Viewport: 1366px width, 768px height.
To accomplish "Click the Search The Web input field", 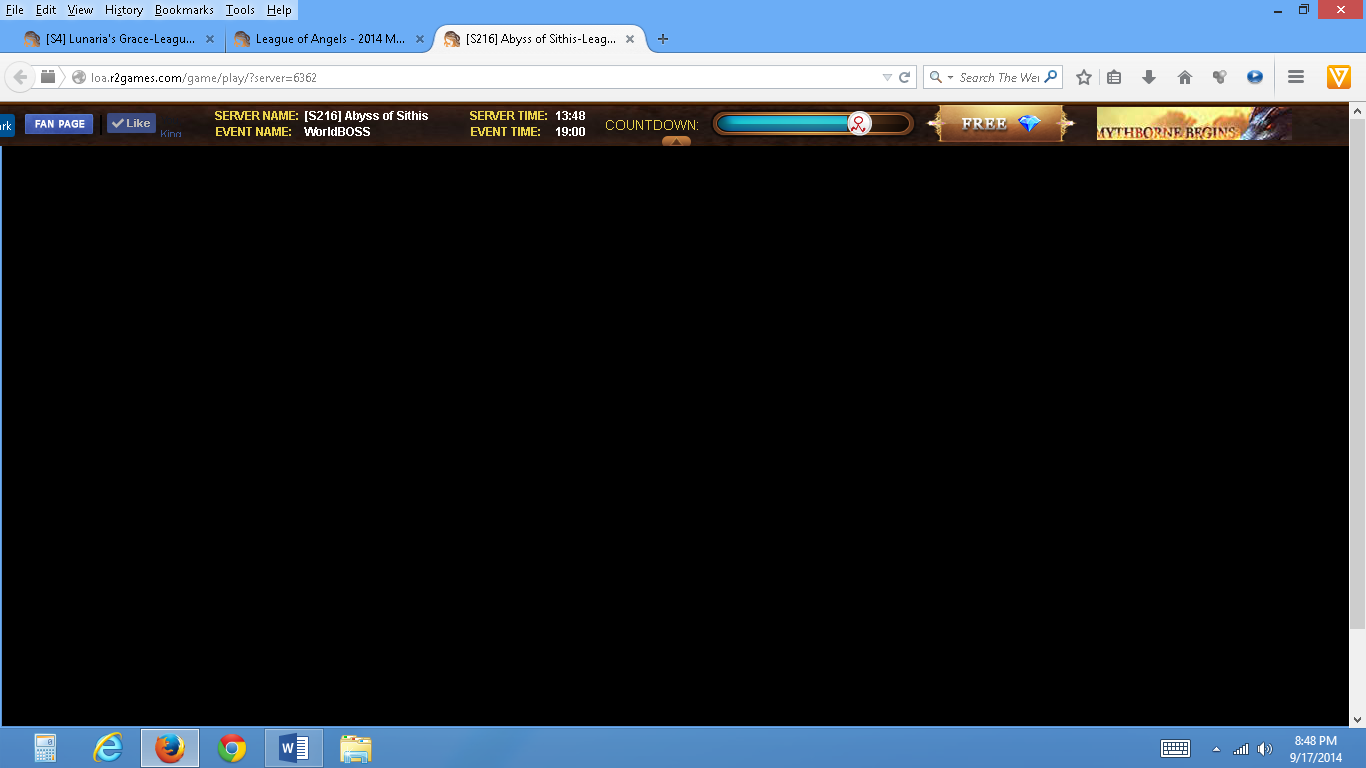I will [x=1000, y=77].
